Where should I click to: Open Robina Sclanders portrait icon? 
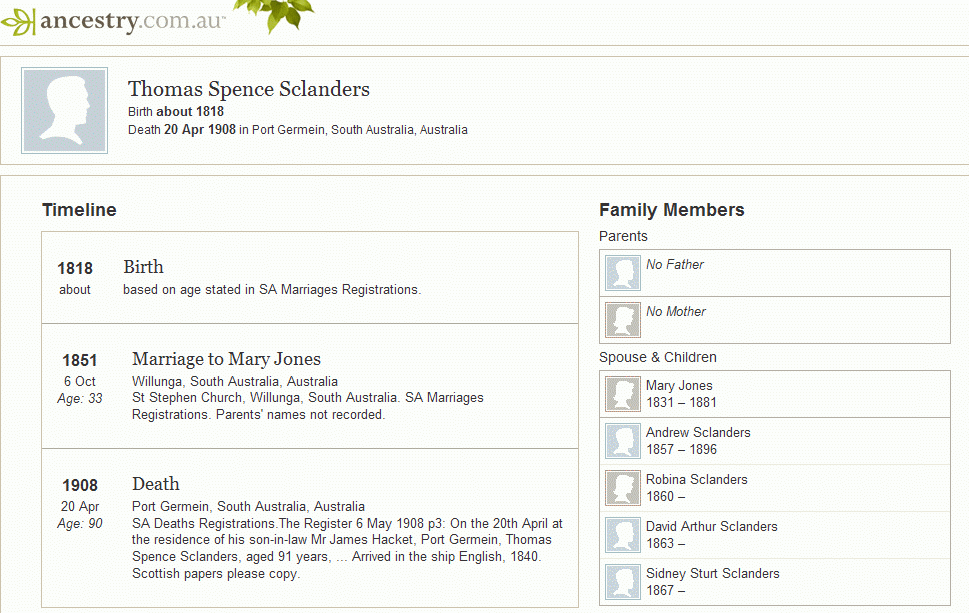click(x=622, y=488)
